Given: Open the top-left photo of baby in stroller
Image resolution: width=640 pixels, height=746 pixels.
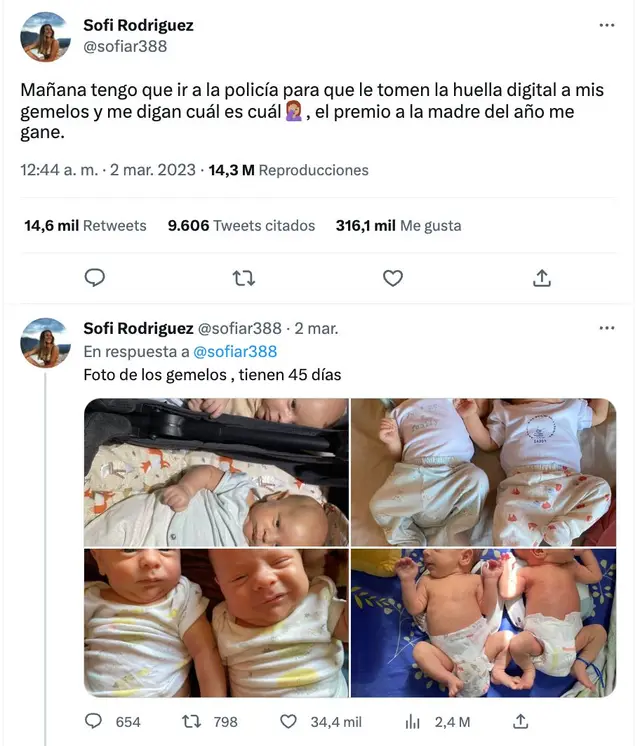Looking at the screenshot, I should coord(216,472).
